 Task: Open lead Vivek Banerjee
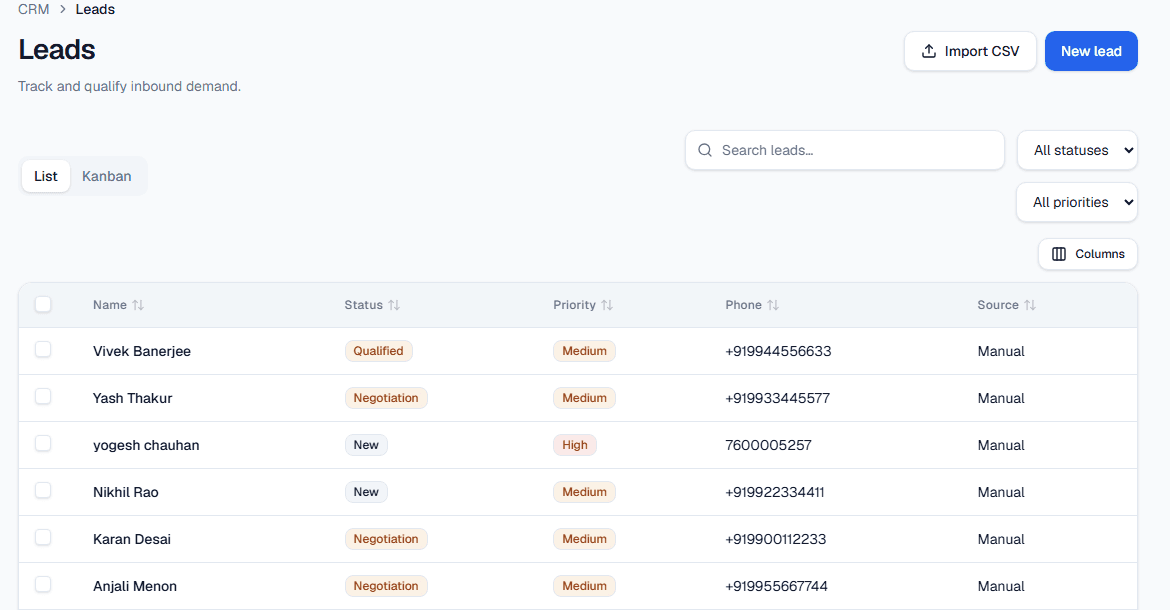point(142,351)
